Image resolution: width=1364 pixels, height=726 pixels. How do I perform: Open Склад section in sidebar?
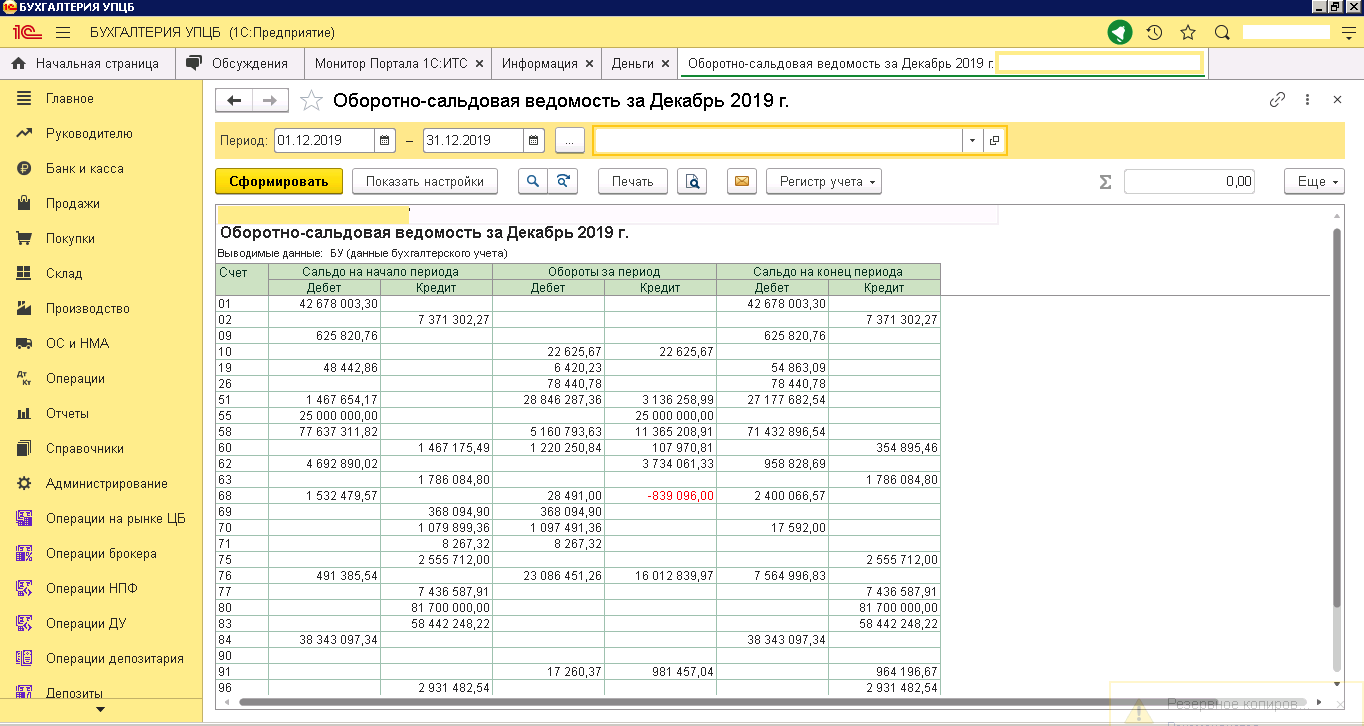[x=100, y=273]
